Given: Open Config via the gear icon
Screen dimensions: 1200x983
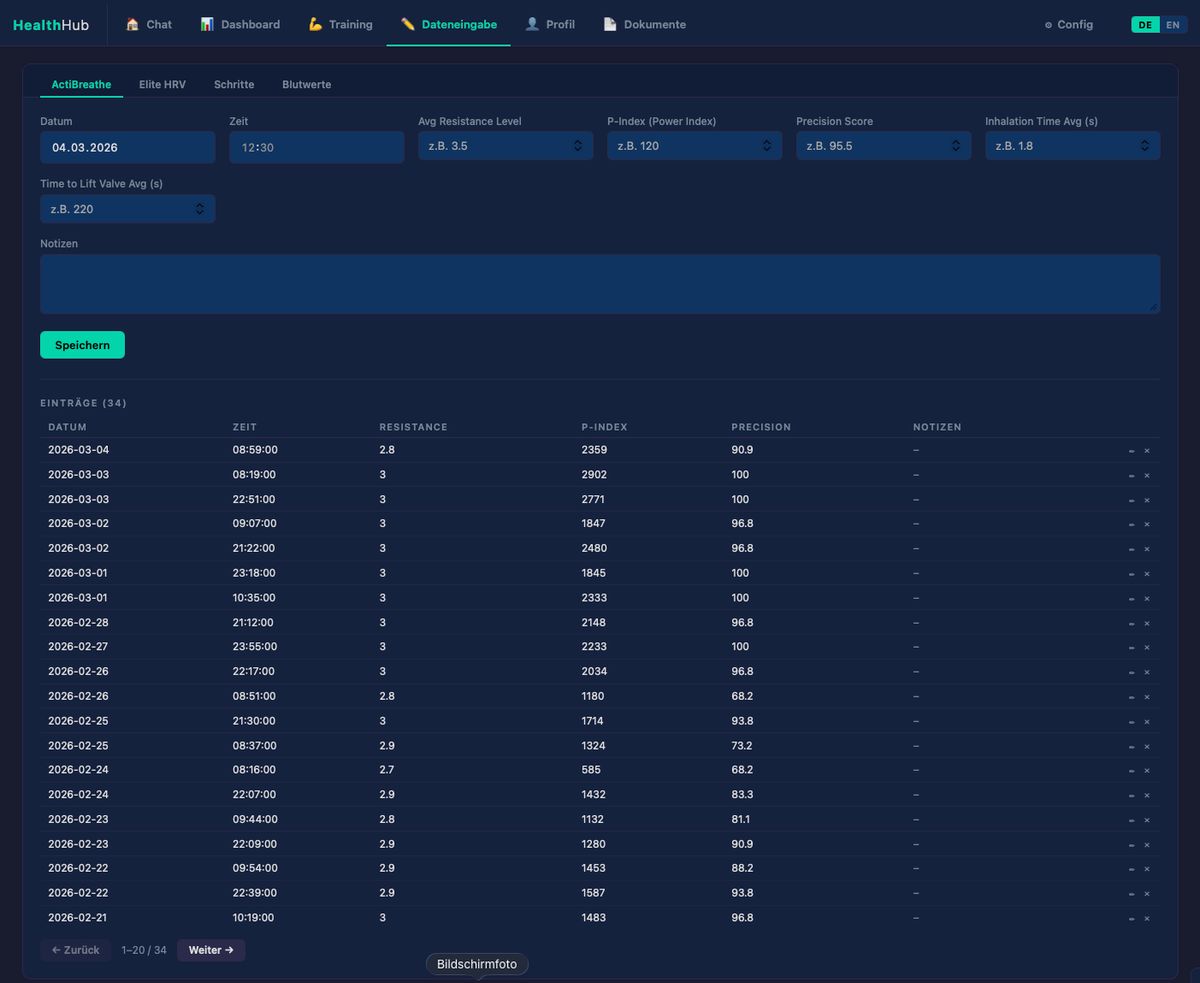Looking at the screenshot, I should pyautogui.click(x=1048, y=25).
